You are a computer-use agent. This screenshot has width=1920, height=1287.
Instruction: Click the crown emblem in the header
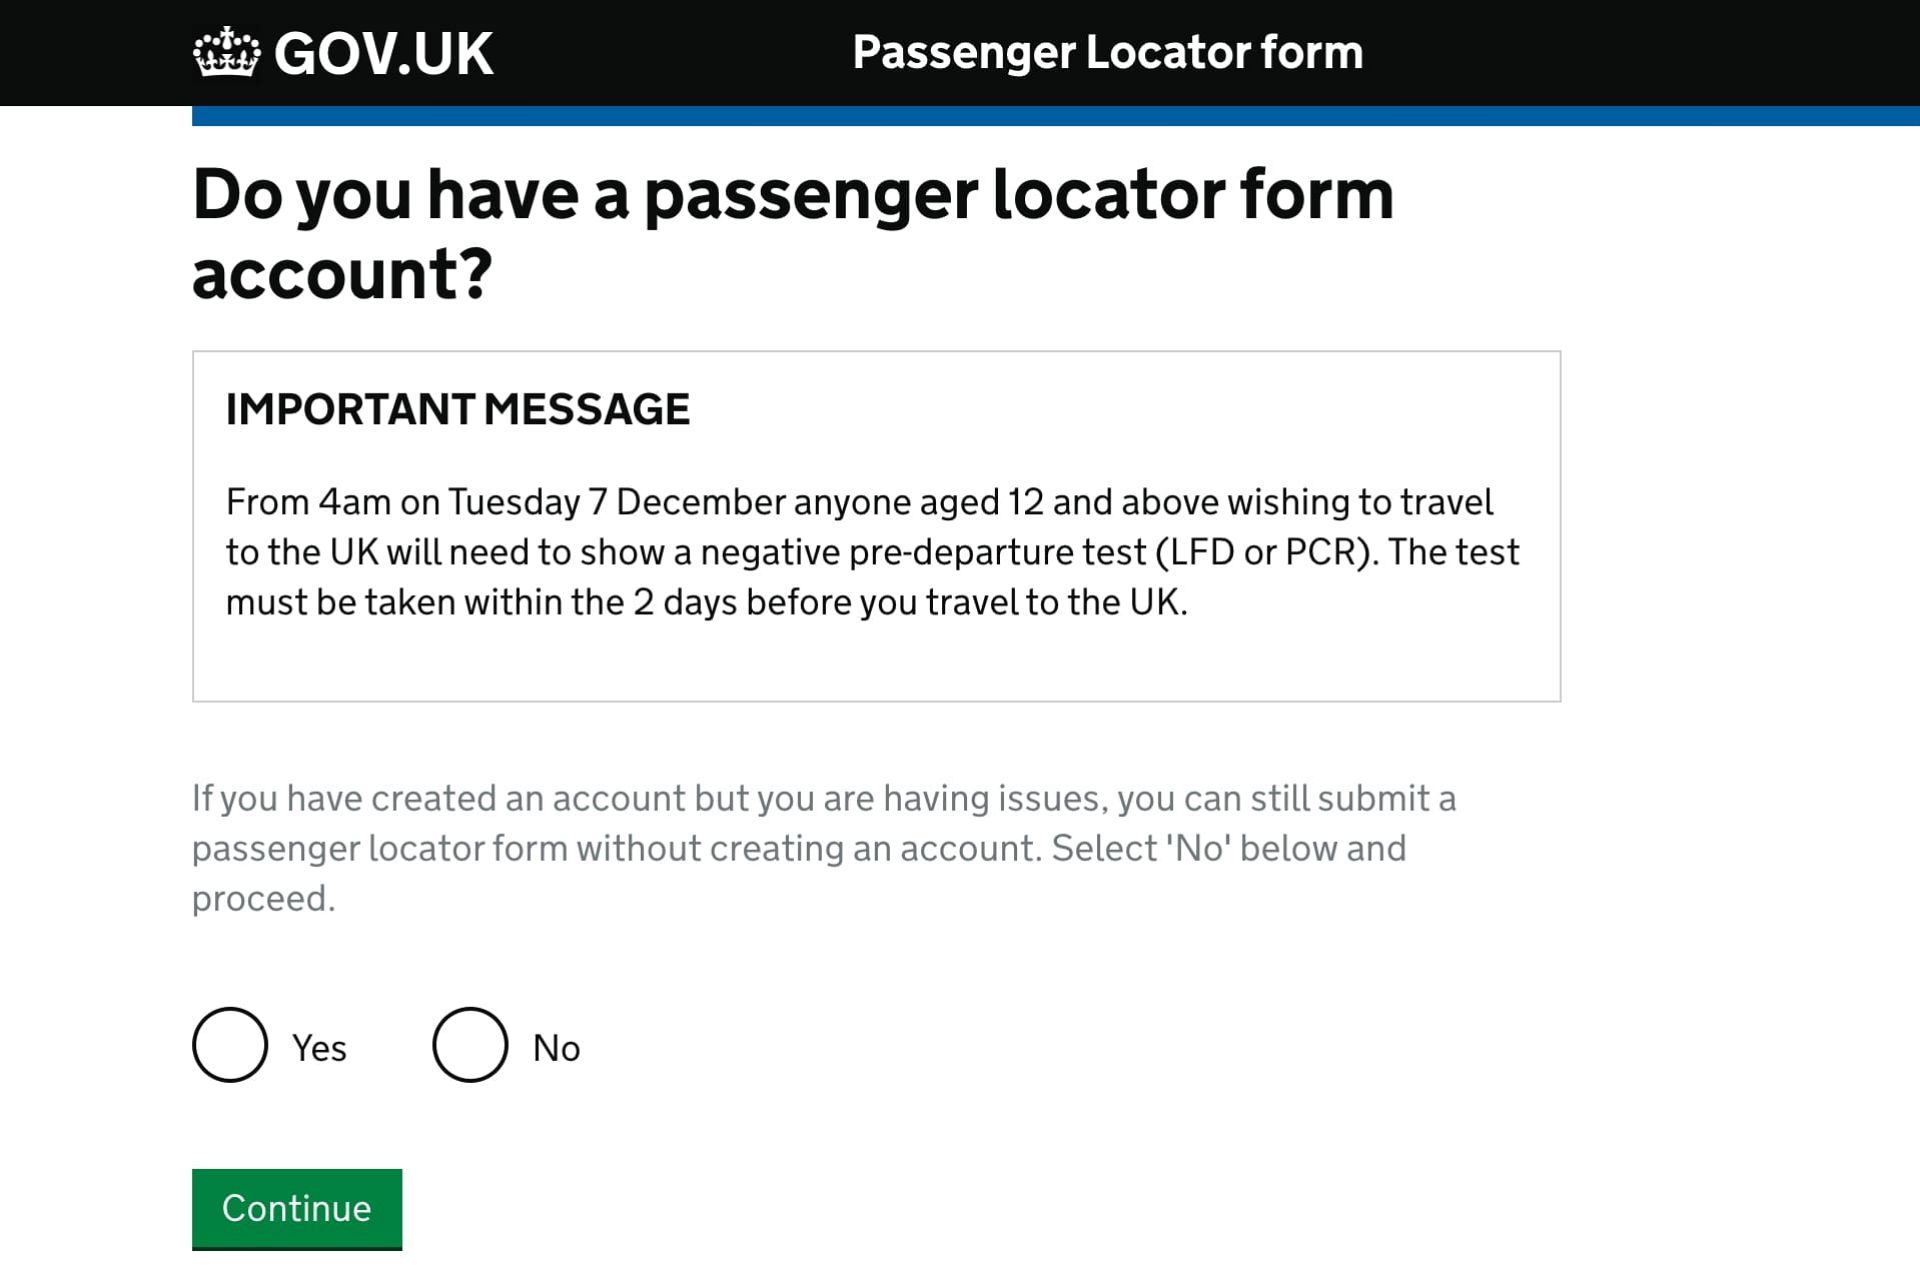[x=228, y=52]
